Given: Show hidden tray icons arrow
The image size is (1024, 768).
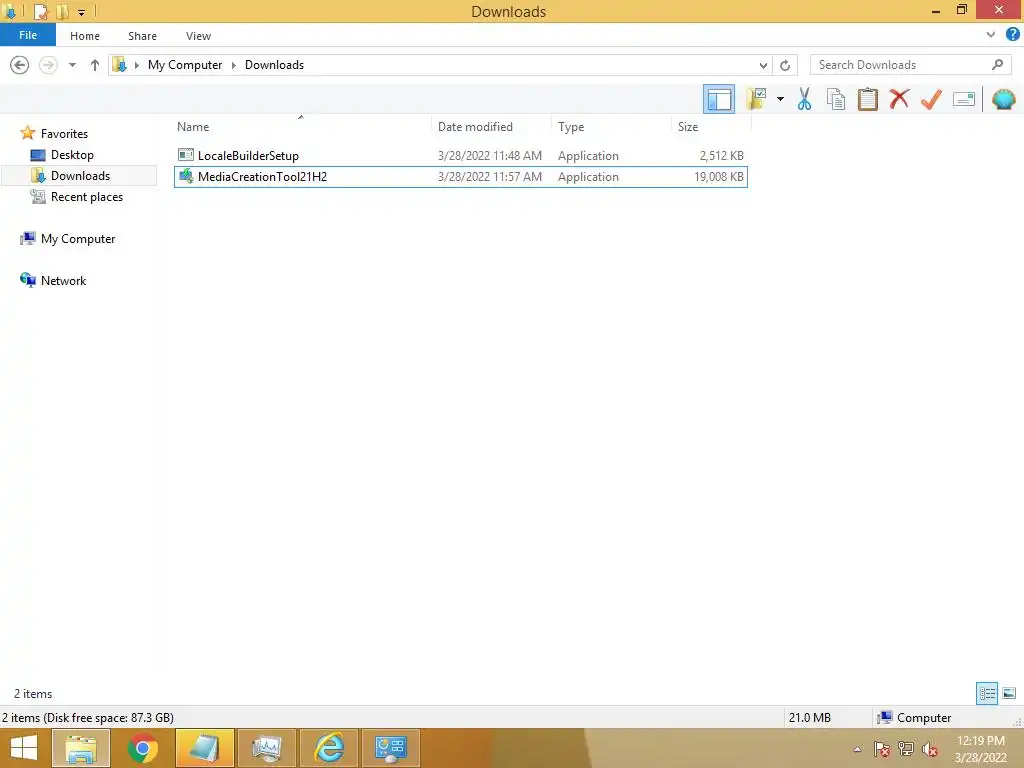Looking at the screenshot, I should tap(857, 749).
